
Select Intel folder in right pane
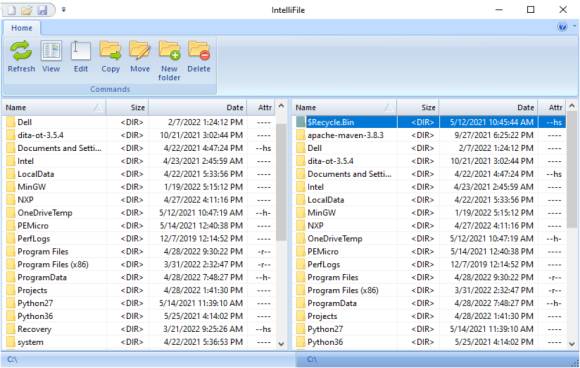tap(431, 187)
